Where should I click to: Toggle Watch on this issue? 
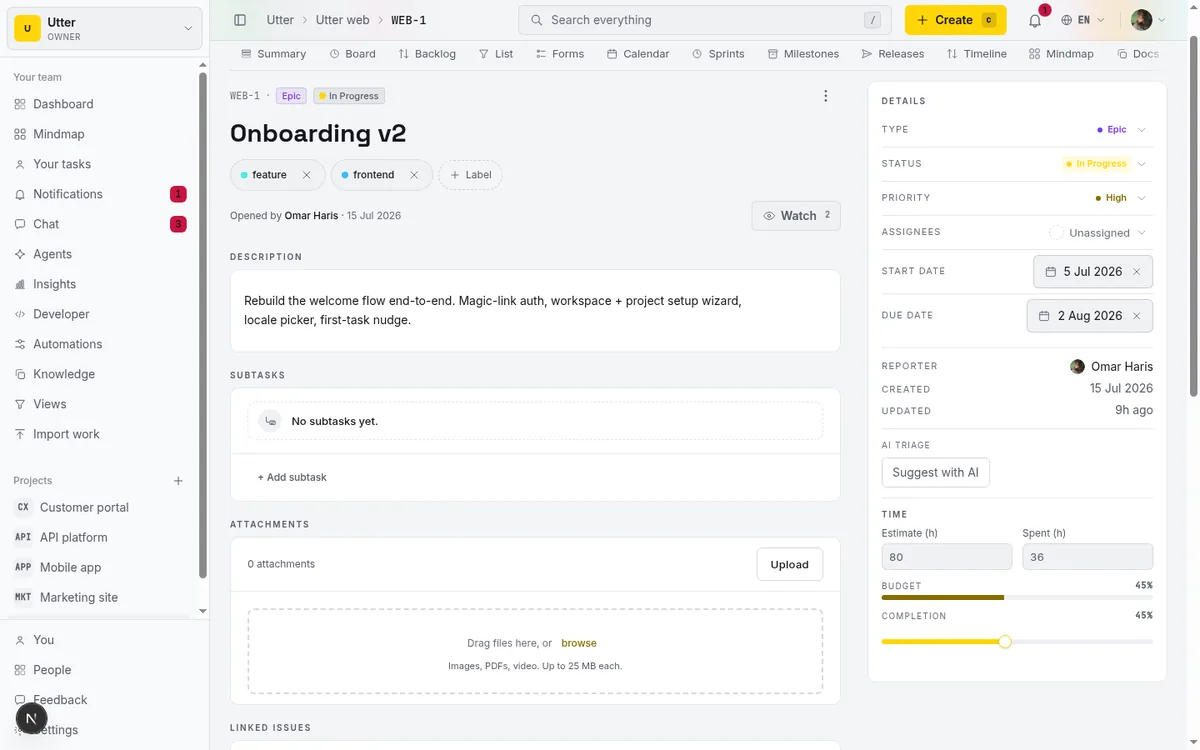pos(796,216)
